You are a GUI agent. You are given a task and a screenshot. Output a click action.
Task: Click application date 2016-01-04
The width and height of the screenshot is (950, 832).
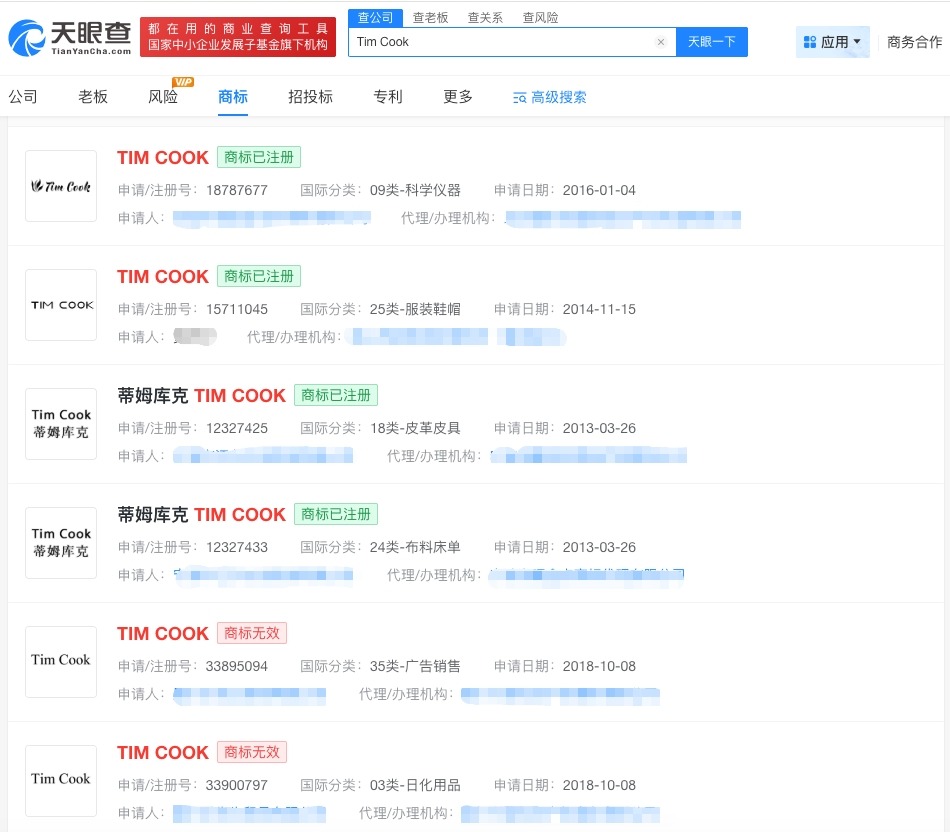tap(599, 190)
